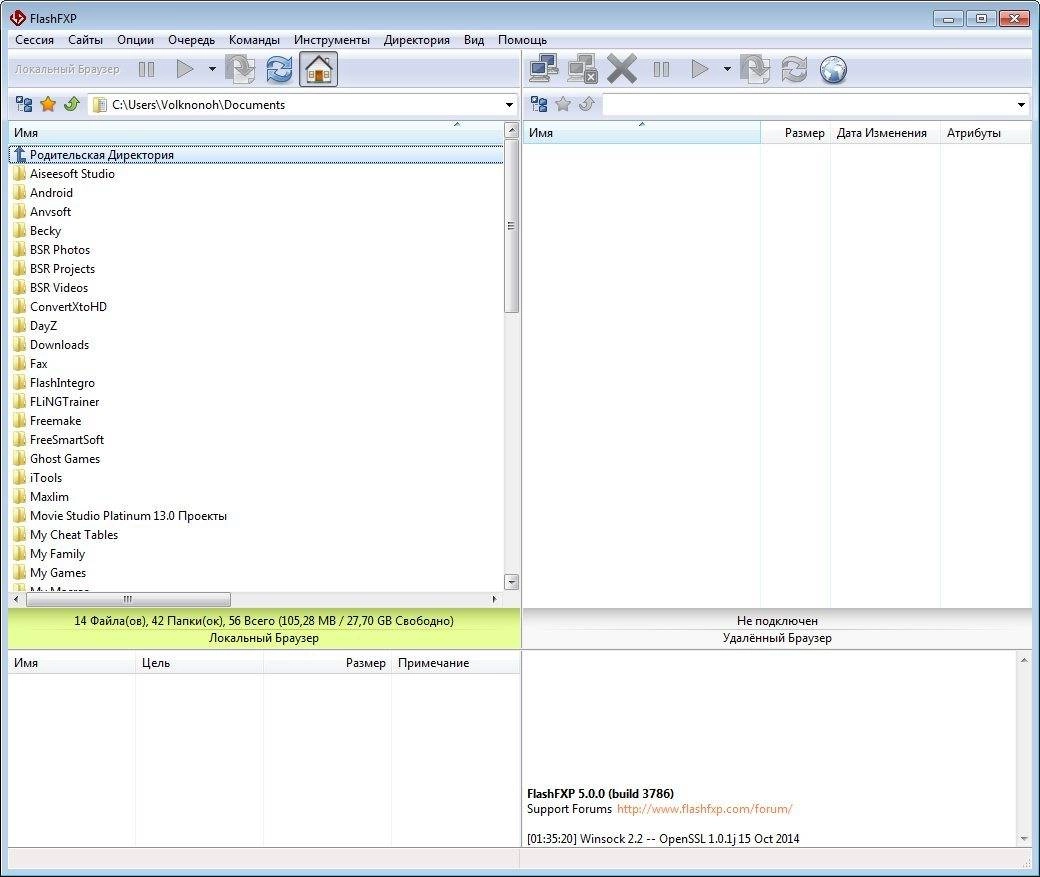Click local list scroll right arrow
Image resolution: width=1040 pixels, height=877 pixels.
click(494, 599)
